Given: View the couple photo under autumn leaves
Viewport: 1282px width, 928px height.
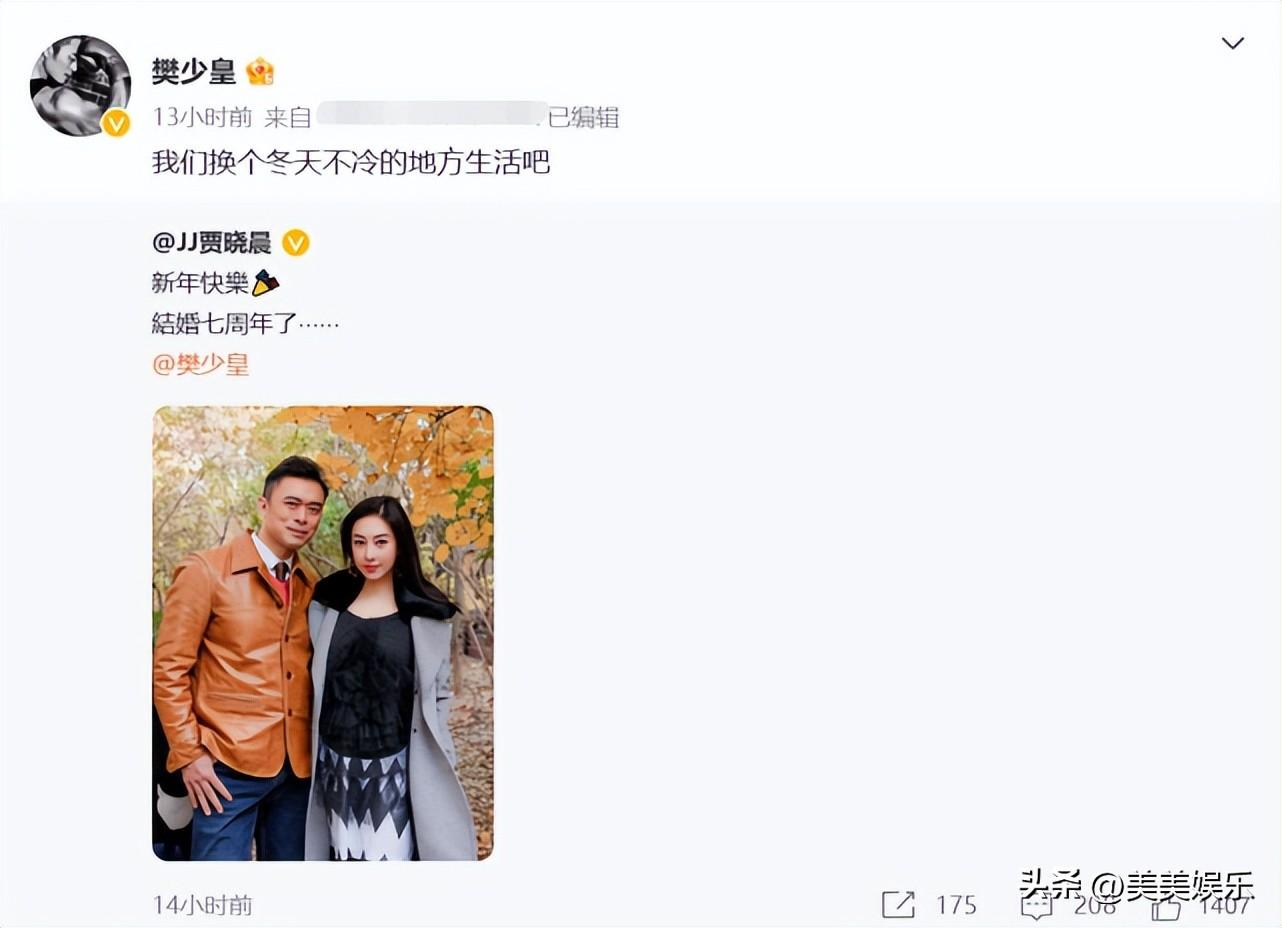Looking at the screenshot, I should tap(323, 633).
